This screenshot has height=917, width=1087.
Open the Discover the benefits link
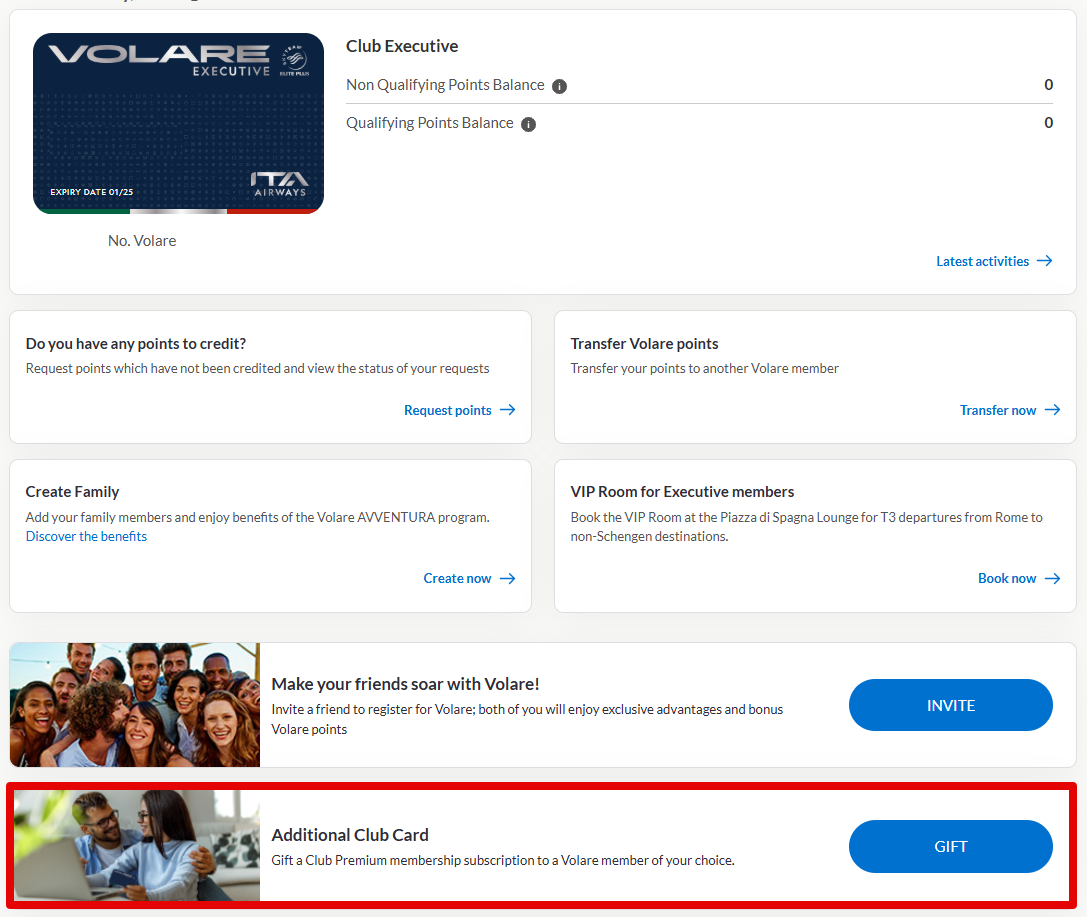coord(86,536)
